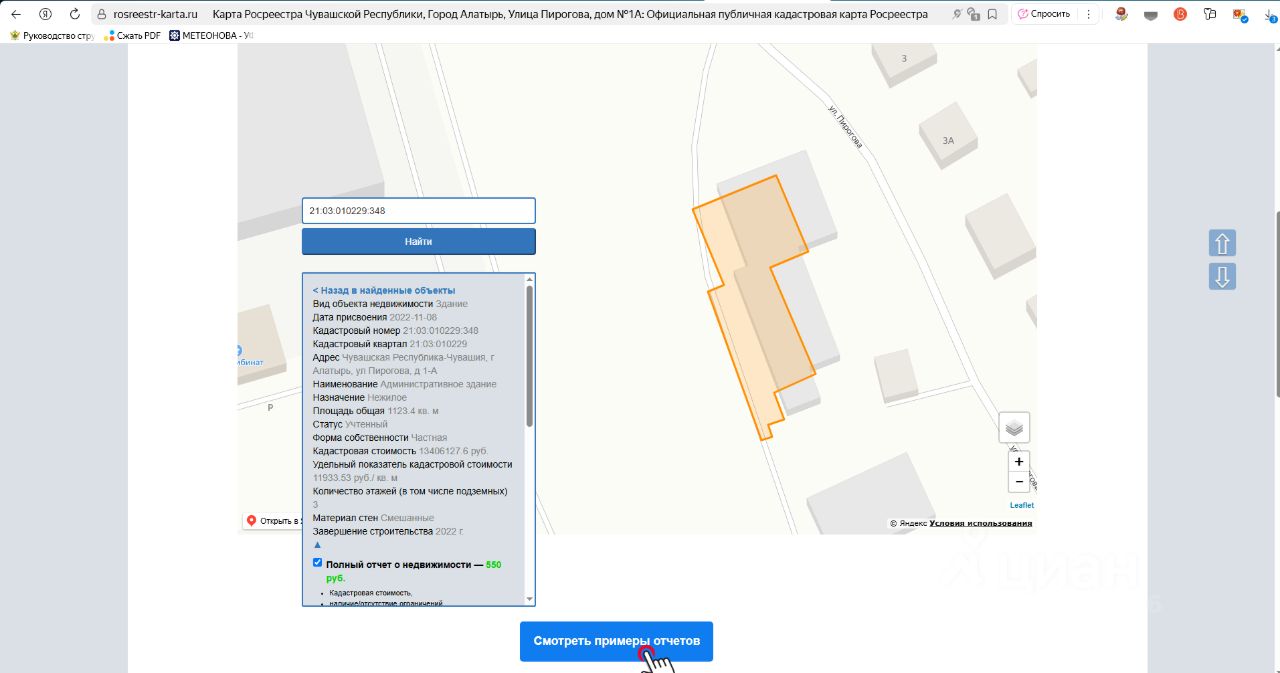Click the page scroll-up arrow button
This screenshot has width=1280, height=673.
pyautogui.click(x=1223, y=243)
